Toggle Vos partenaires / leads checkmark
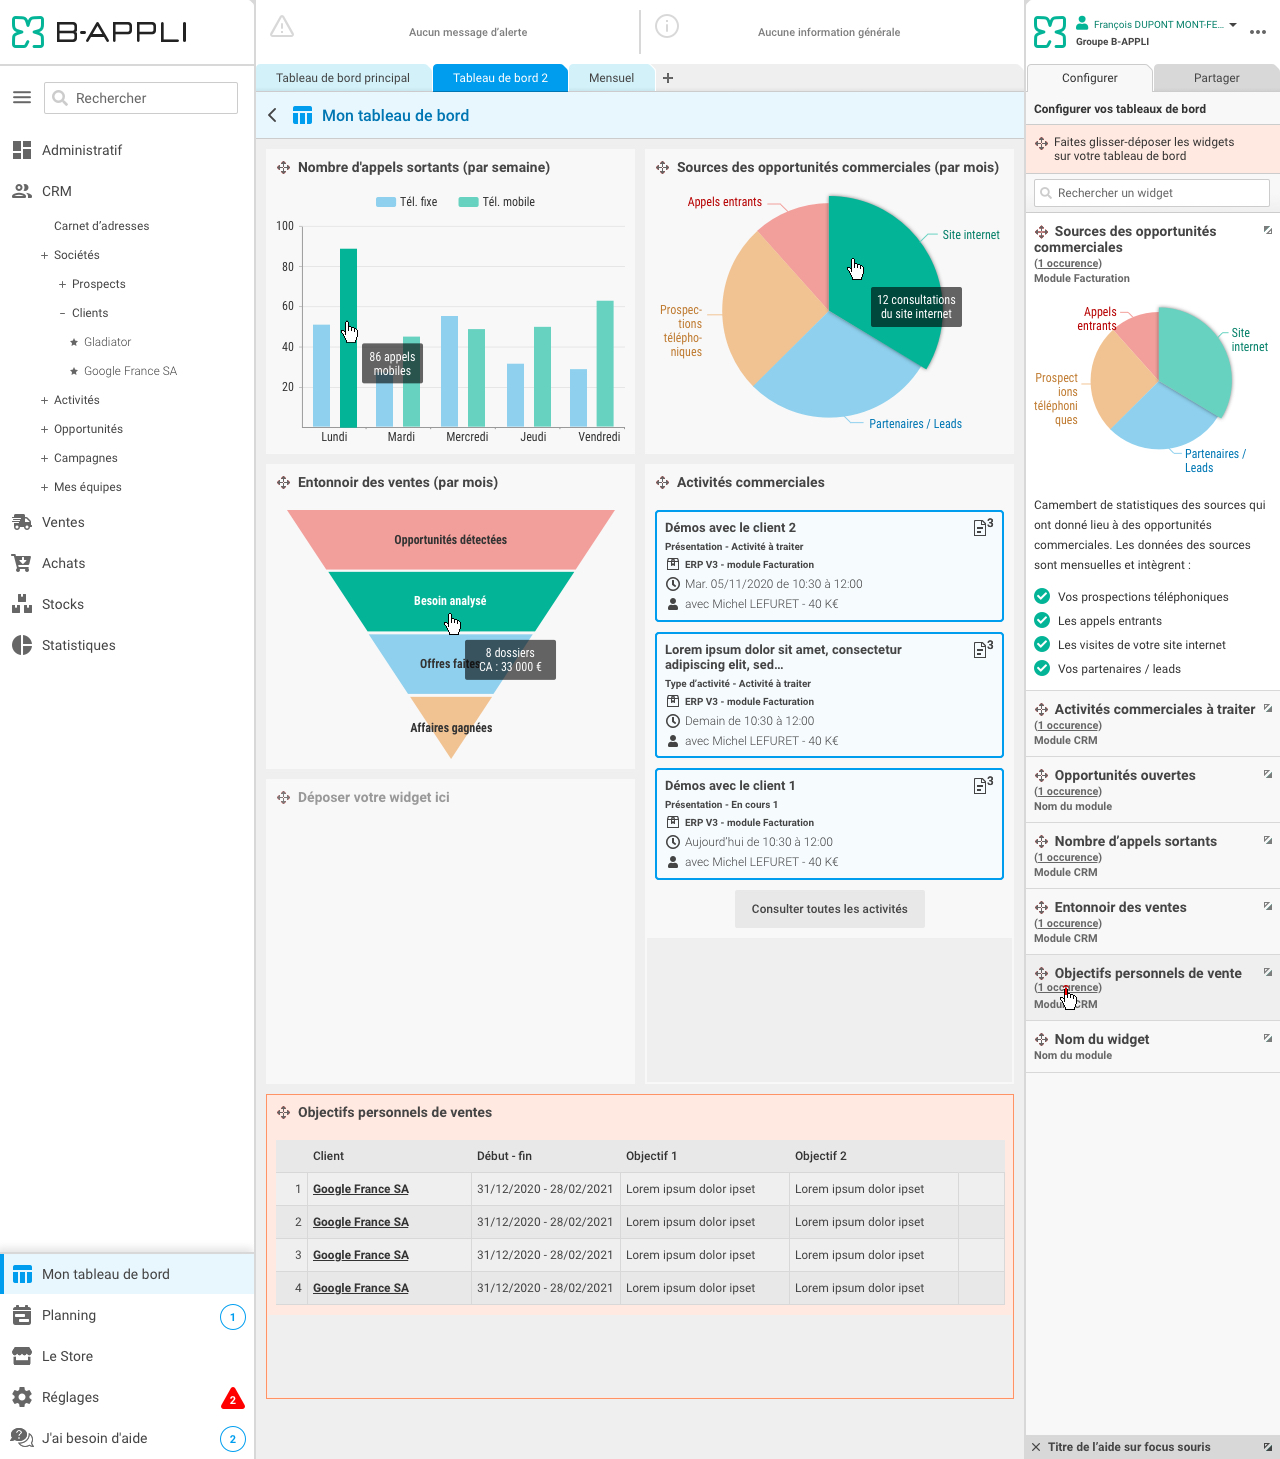The height and width of the screenshot is (1459, 1280). [1042, 669]
